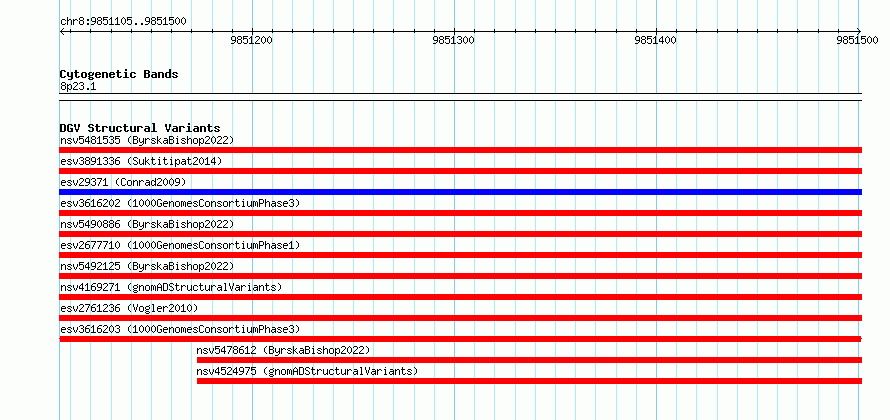890x420 pixels.
Task: Click nsv4169271 (gnomADStructuralVariants) label
Action: point(171,287)
